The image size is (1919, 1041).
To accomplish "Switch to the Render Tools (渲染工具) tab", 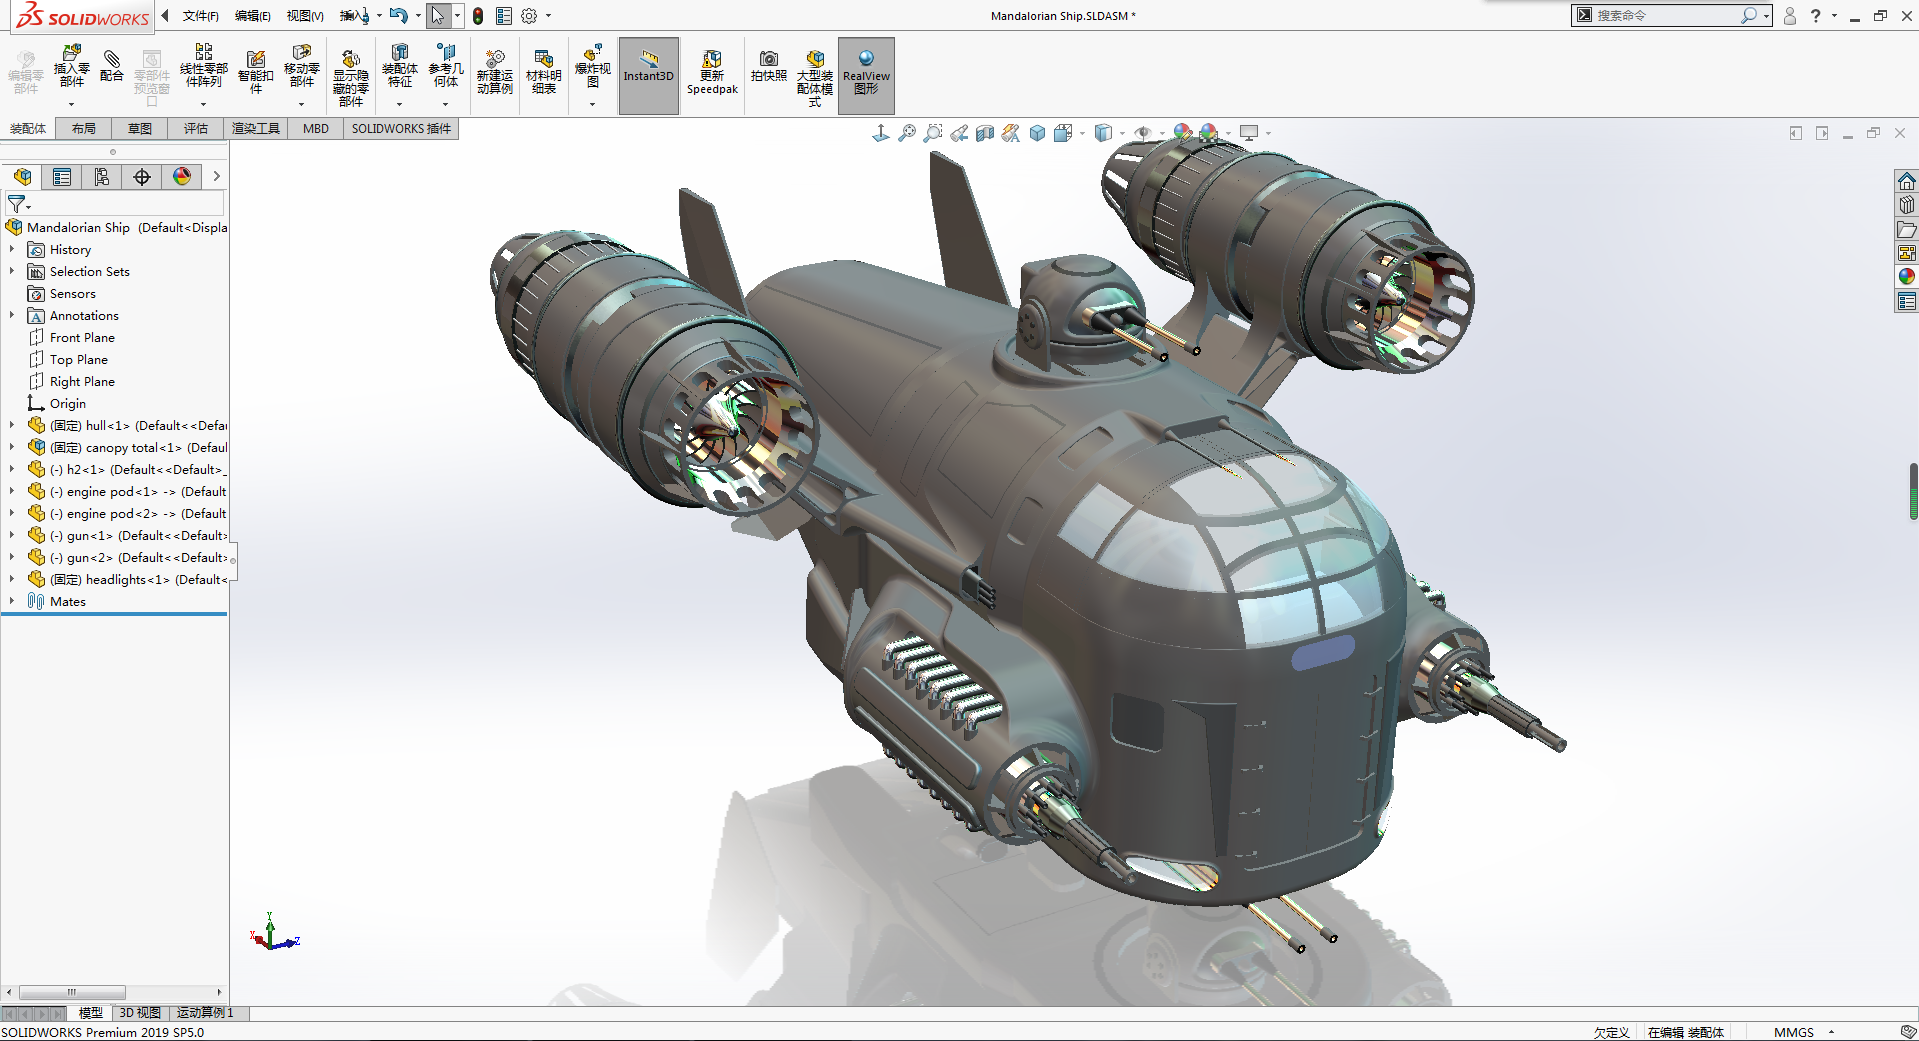I will point(256,128).
